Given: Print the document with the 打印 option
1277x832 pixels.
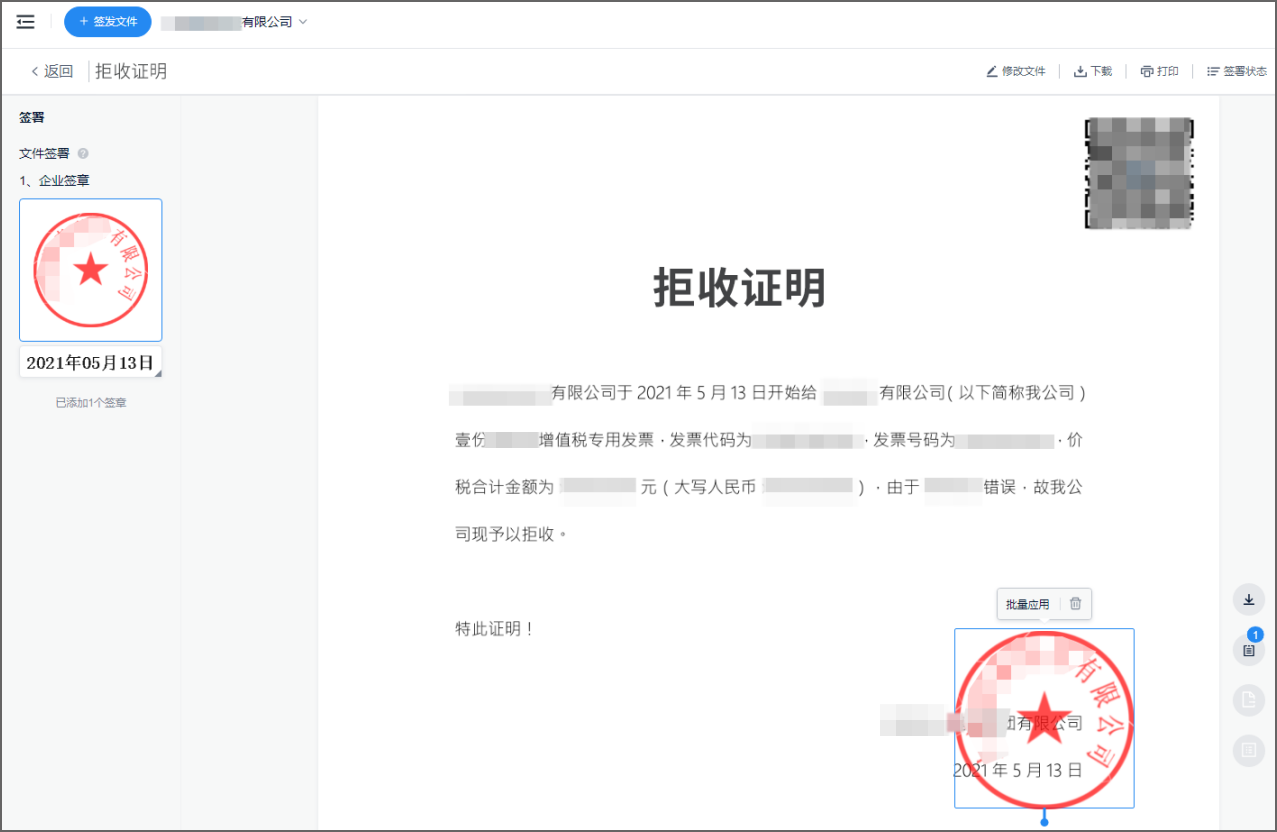Looking at the screenshot, I should (x=1159, y=72).
